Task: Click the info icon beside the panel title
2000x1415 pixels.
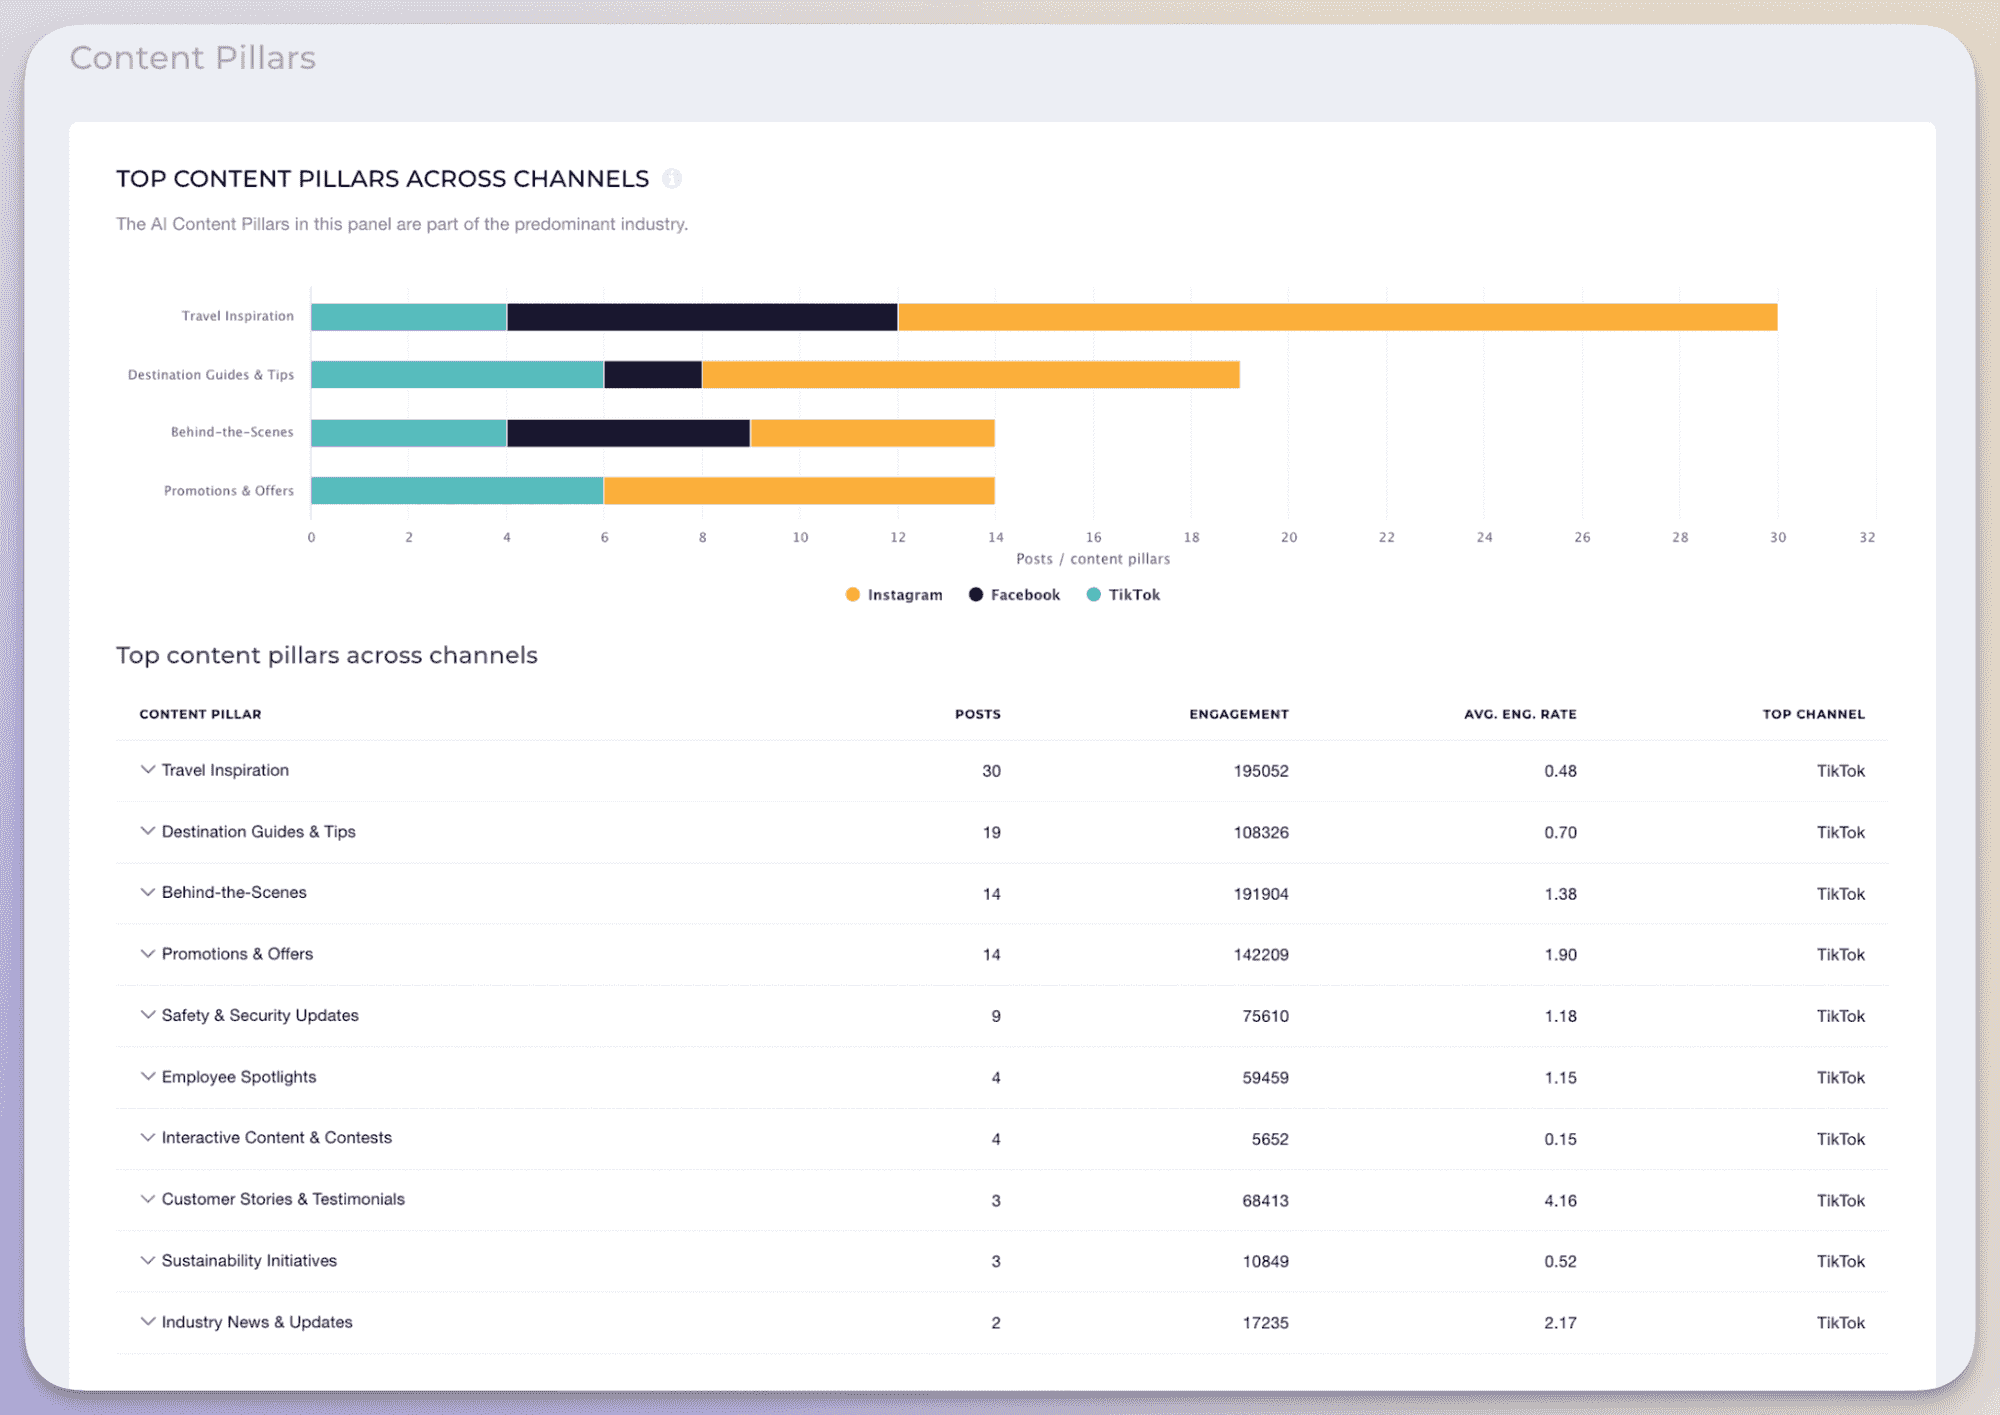Action: 672,179
